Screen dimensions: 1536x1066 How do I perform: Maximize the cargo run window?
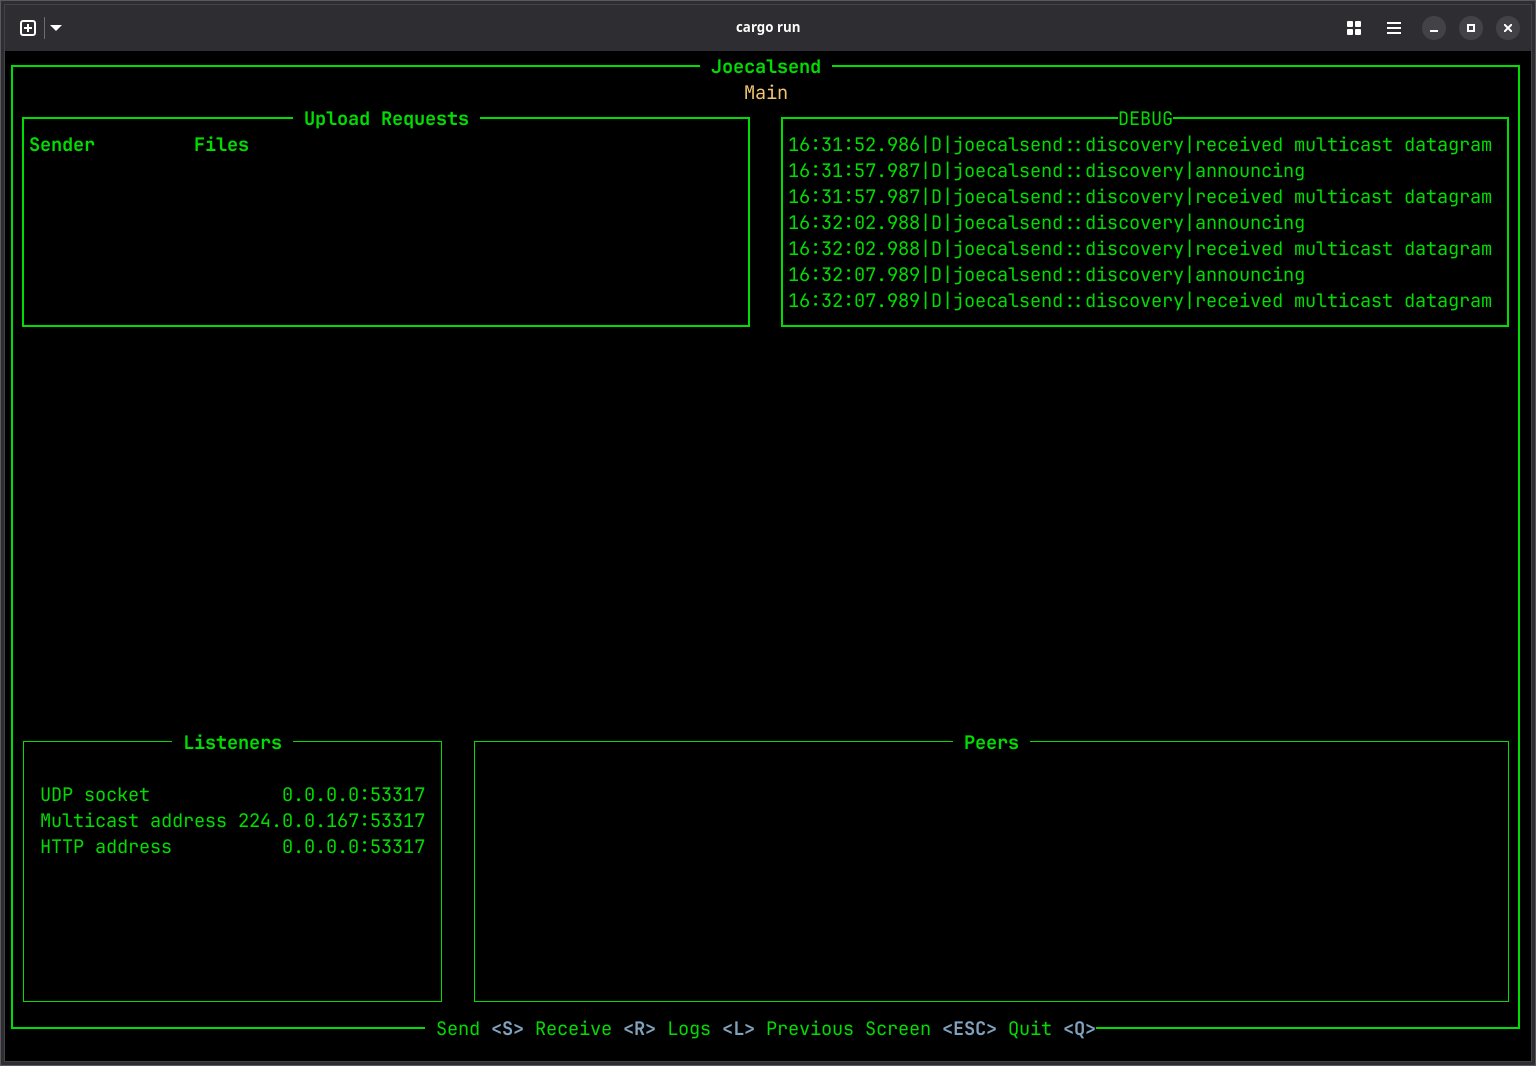pos(1471,28)
